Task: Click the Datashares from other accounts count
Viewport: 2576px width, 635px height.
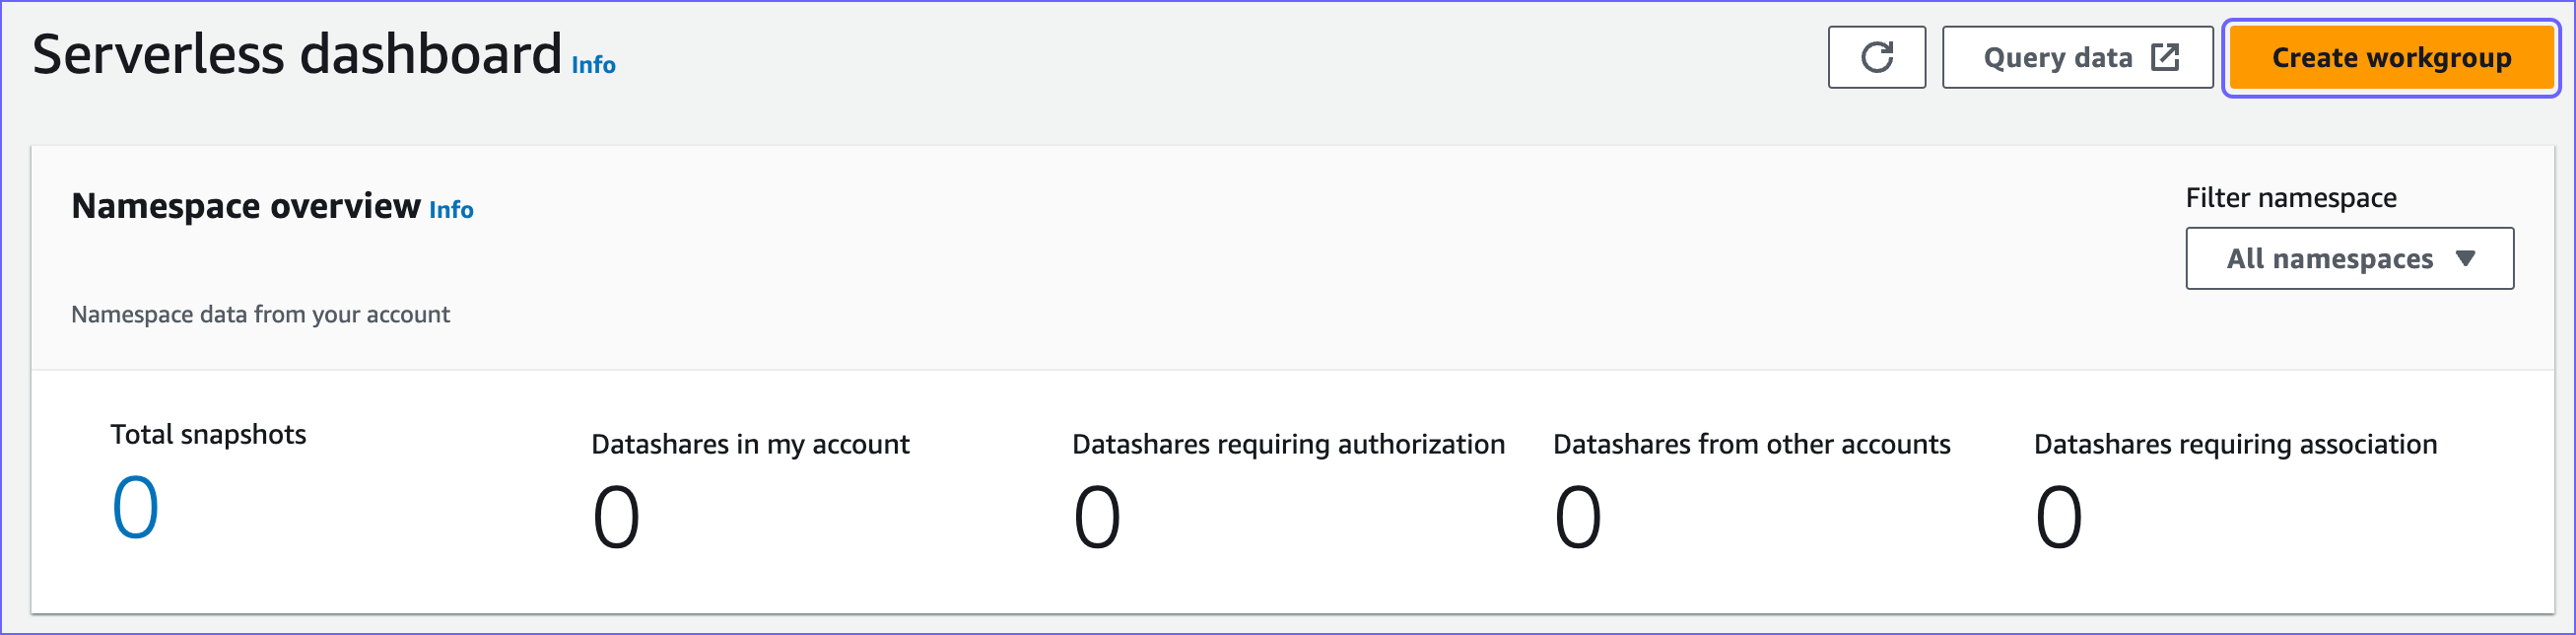Action: [x=1578, y=517]
